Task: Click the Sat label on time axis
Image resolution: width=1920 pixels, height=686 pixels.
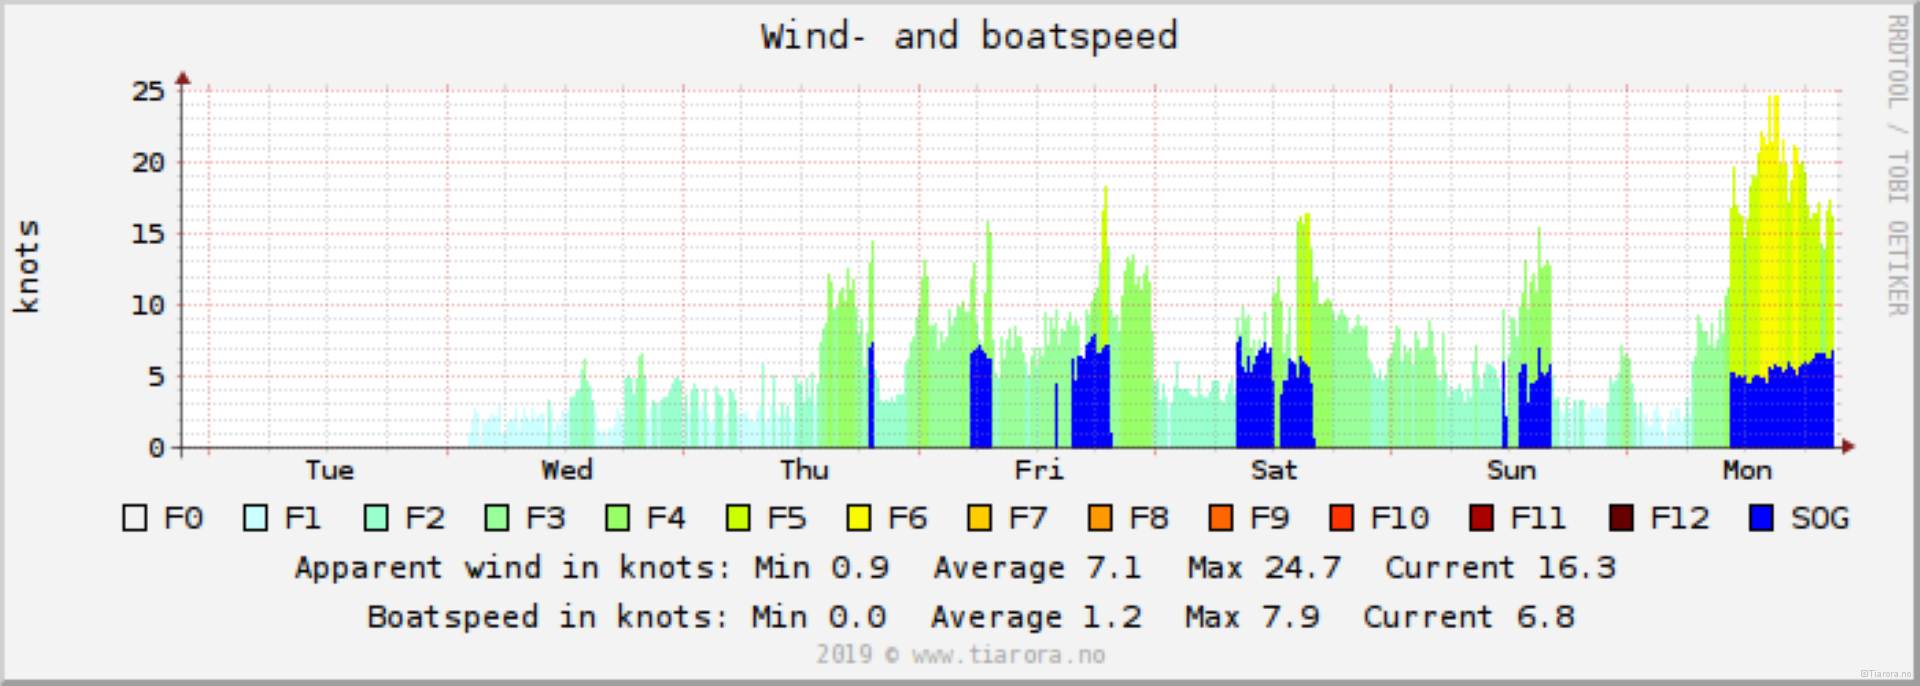Action: coord(1273,470)
